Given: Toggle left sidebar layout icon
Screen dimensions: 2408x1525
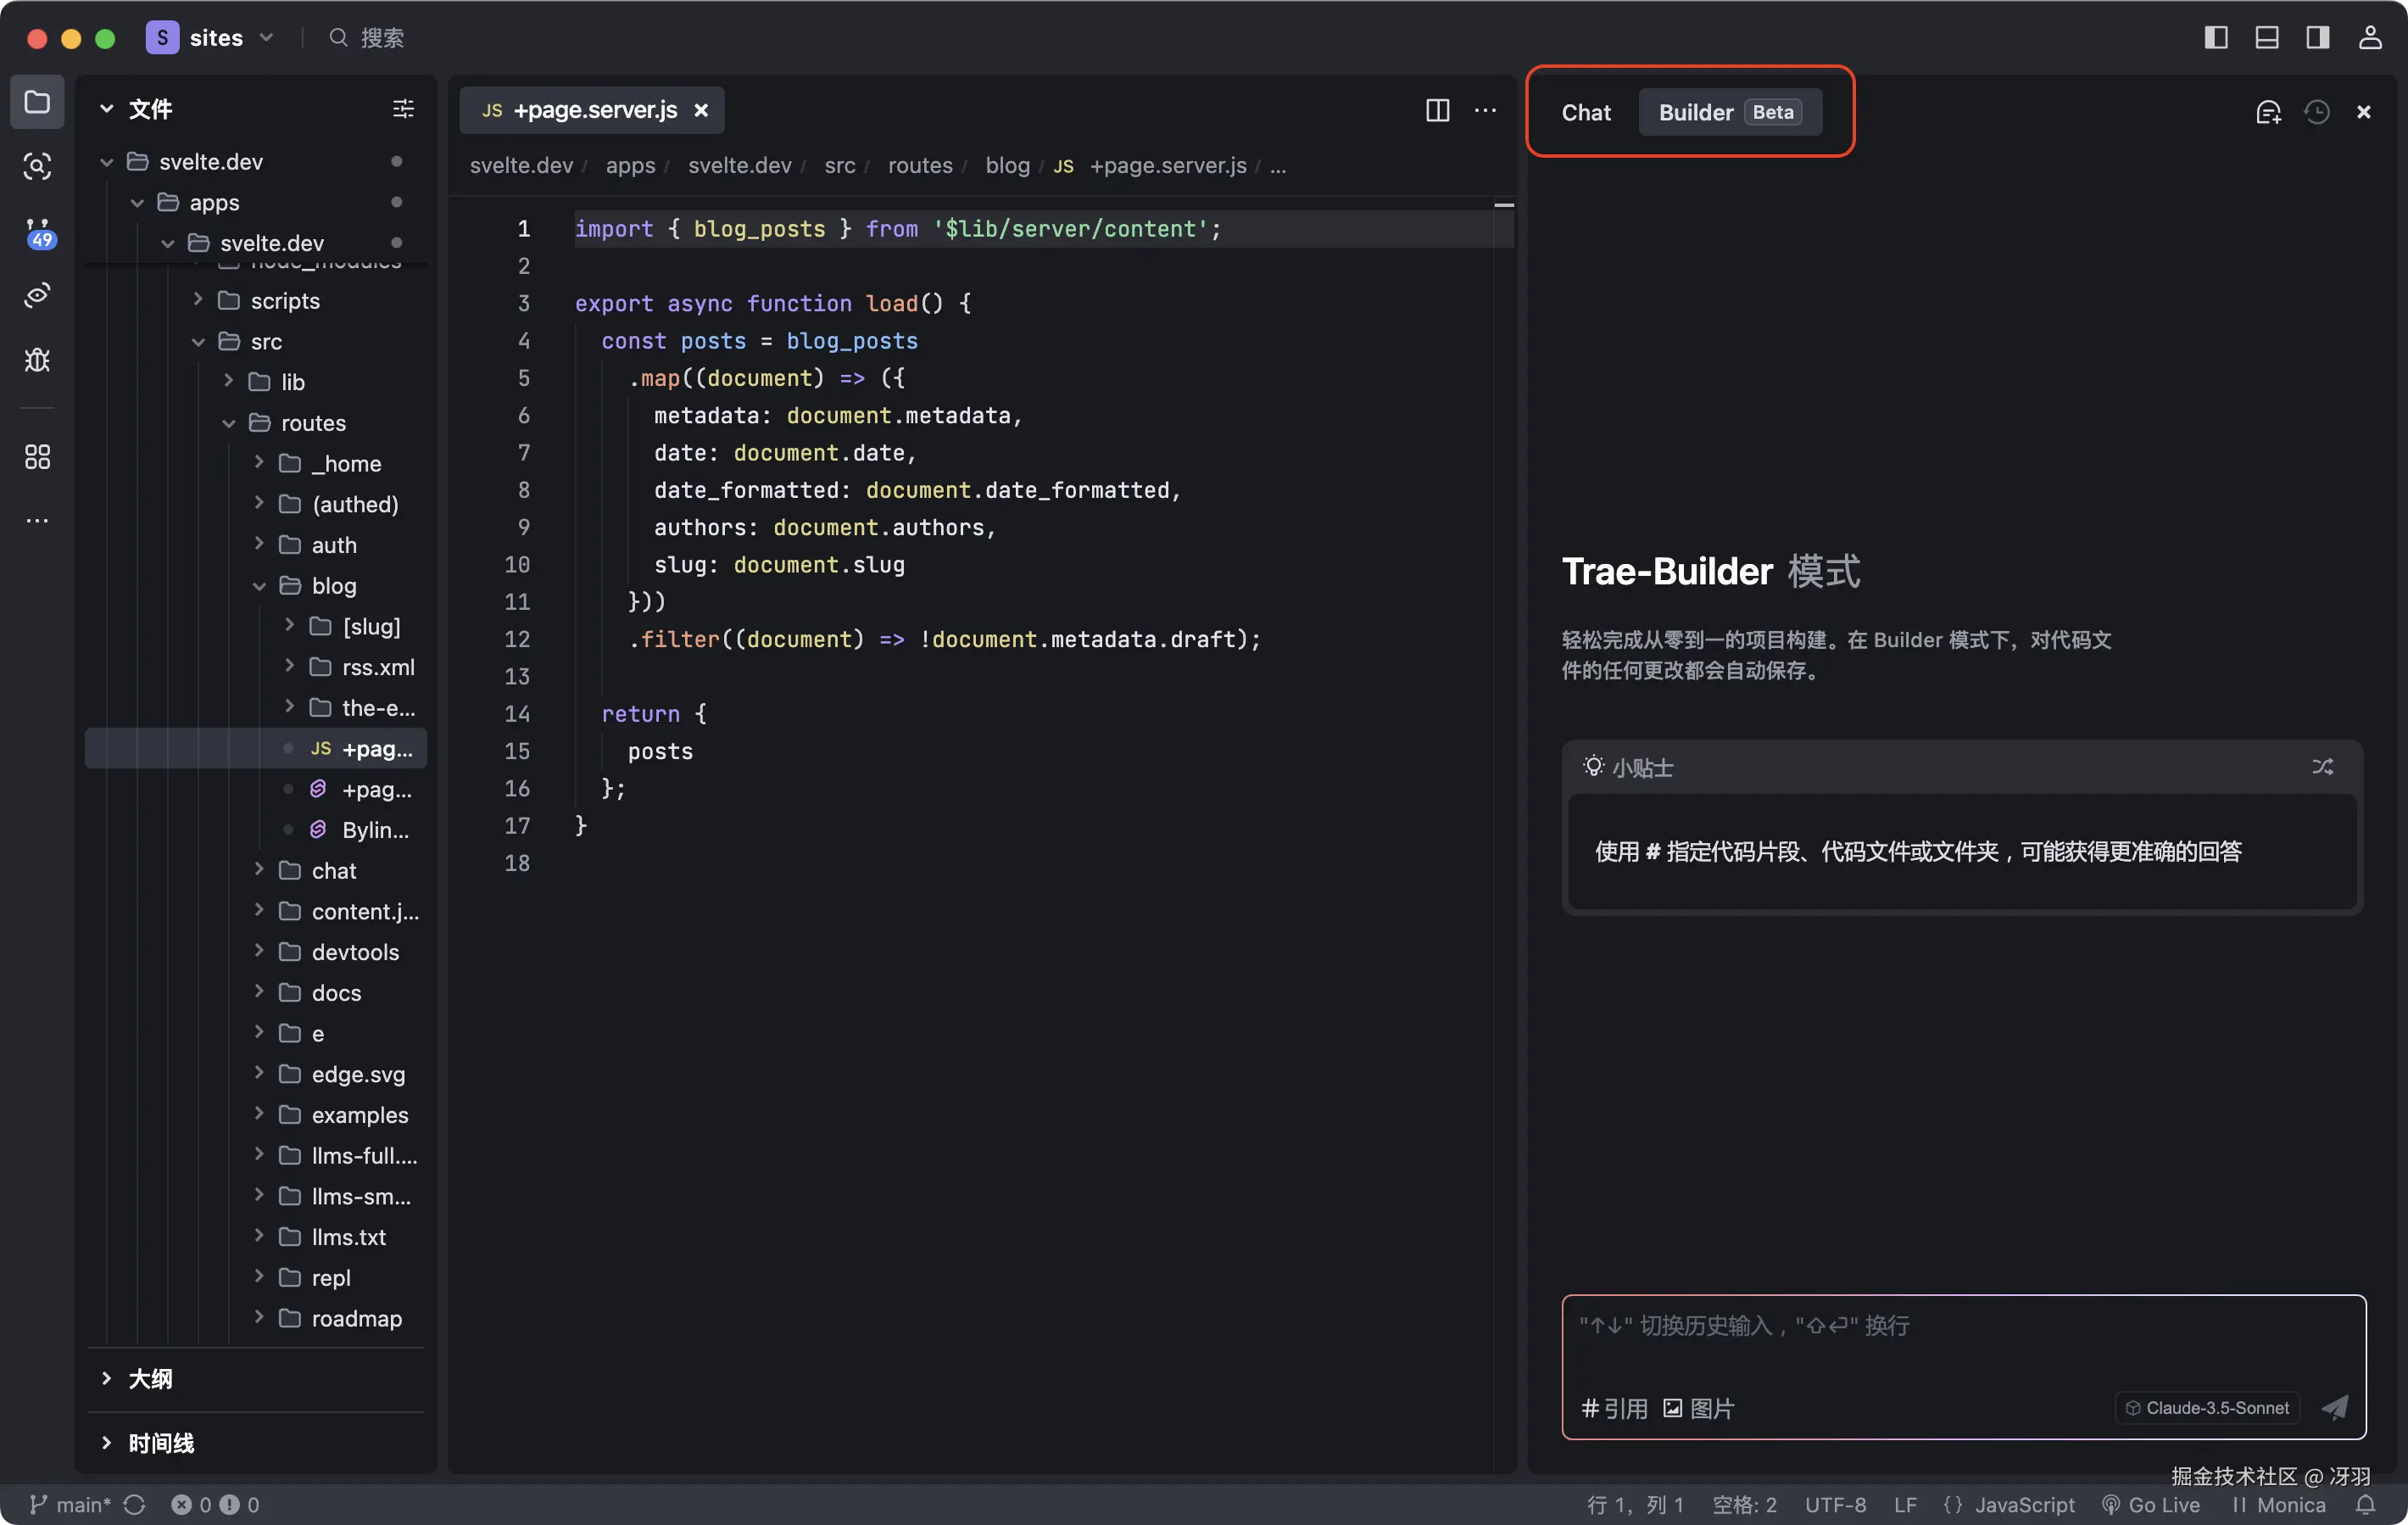Looking at the screenshot, I should (2216, 38).
